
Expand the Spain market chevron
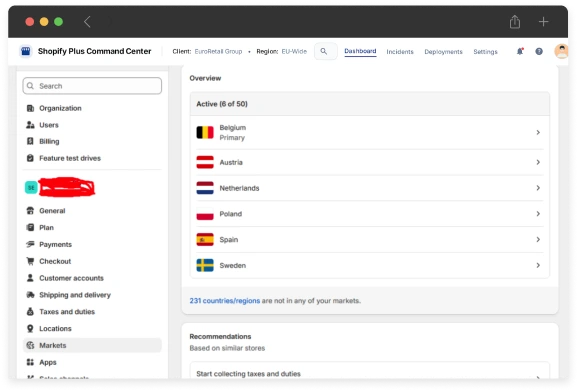(x=538, y=240)
